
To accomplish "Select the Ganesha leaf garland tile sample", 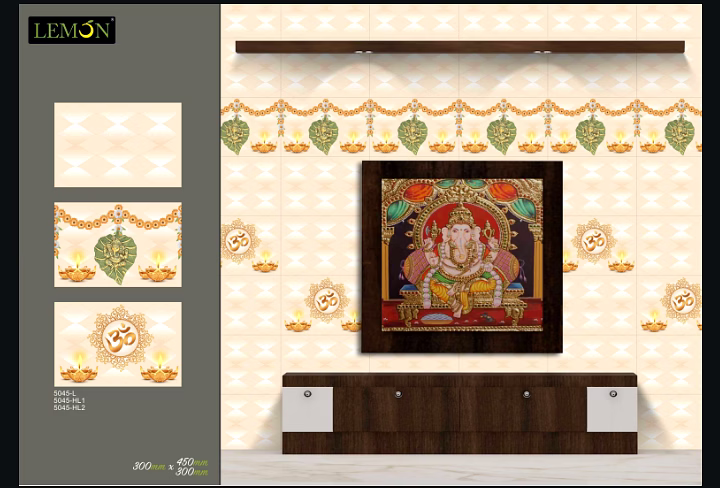I will (118, 245).
